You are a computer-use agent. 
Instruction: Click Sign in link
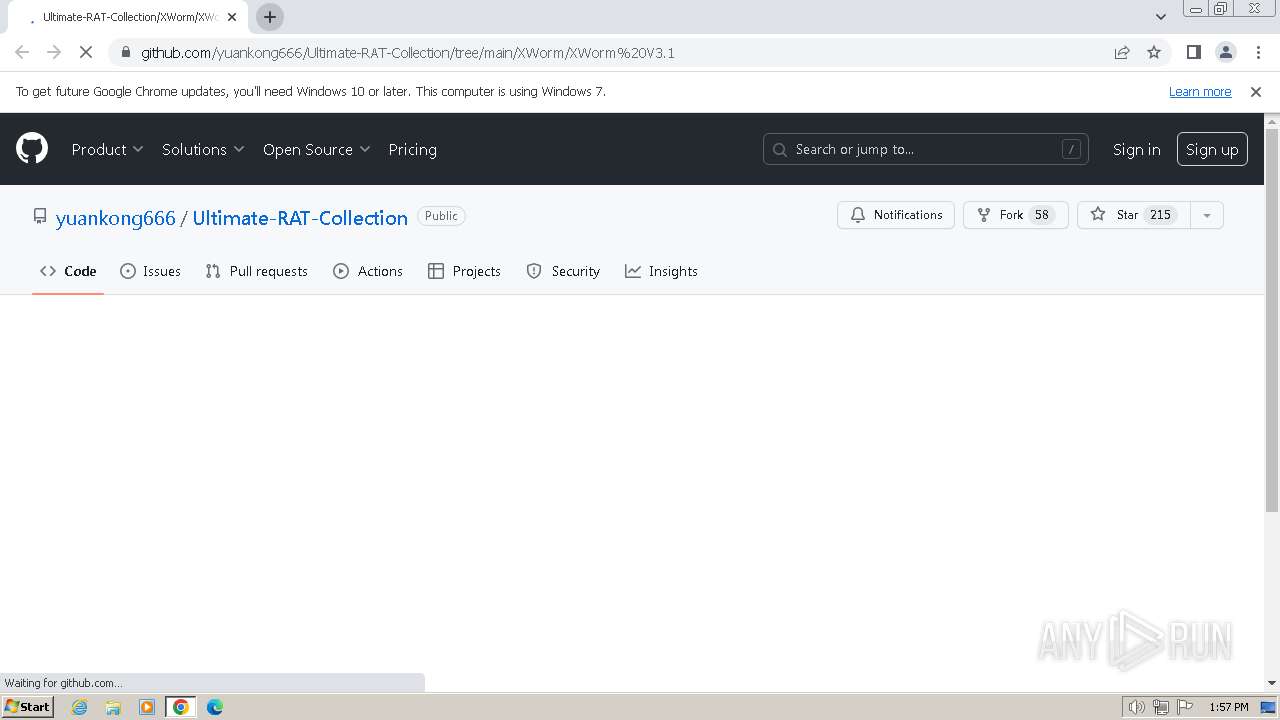tap(1136, 149)
